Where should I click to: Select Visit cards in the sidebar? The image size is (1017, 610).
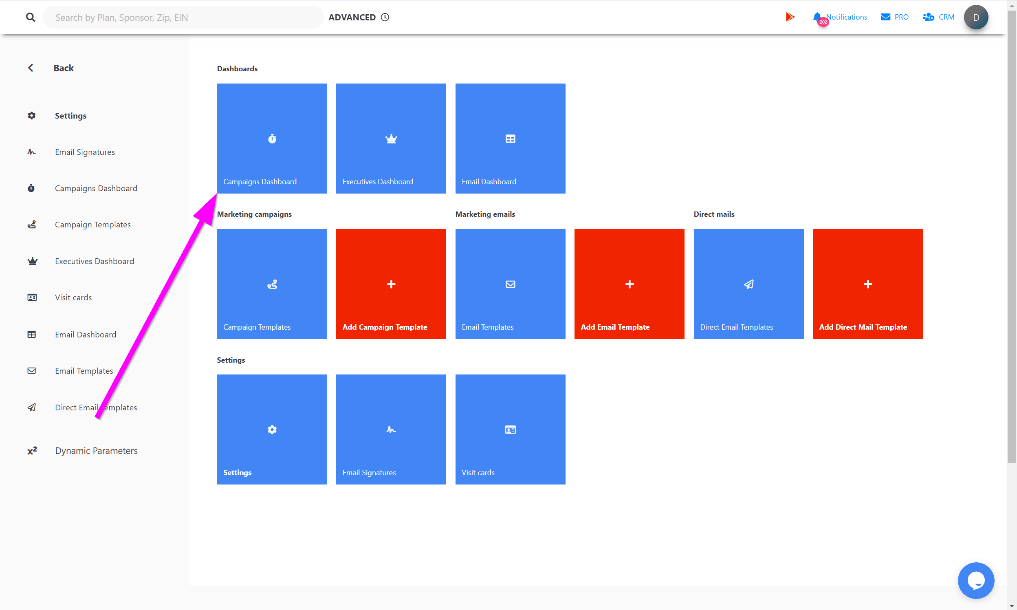(73, 298)
